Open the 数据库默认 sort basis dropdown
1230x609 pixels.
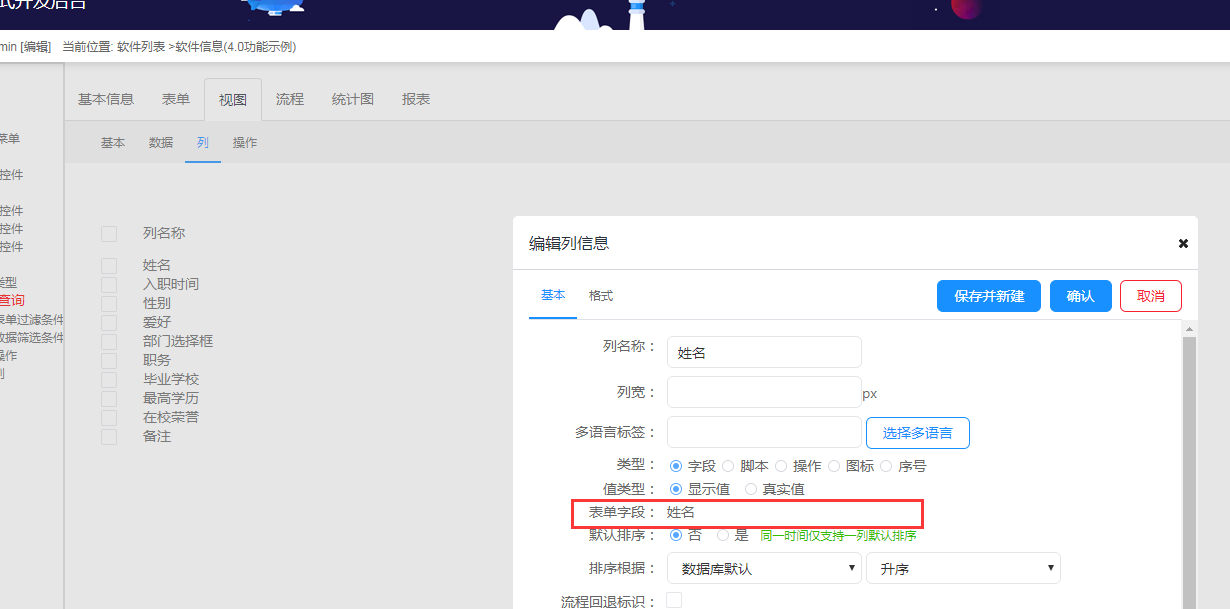coord(764,568)
